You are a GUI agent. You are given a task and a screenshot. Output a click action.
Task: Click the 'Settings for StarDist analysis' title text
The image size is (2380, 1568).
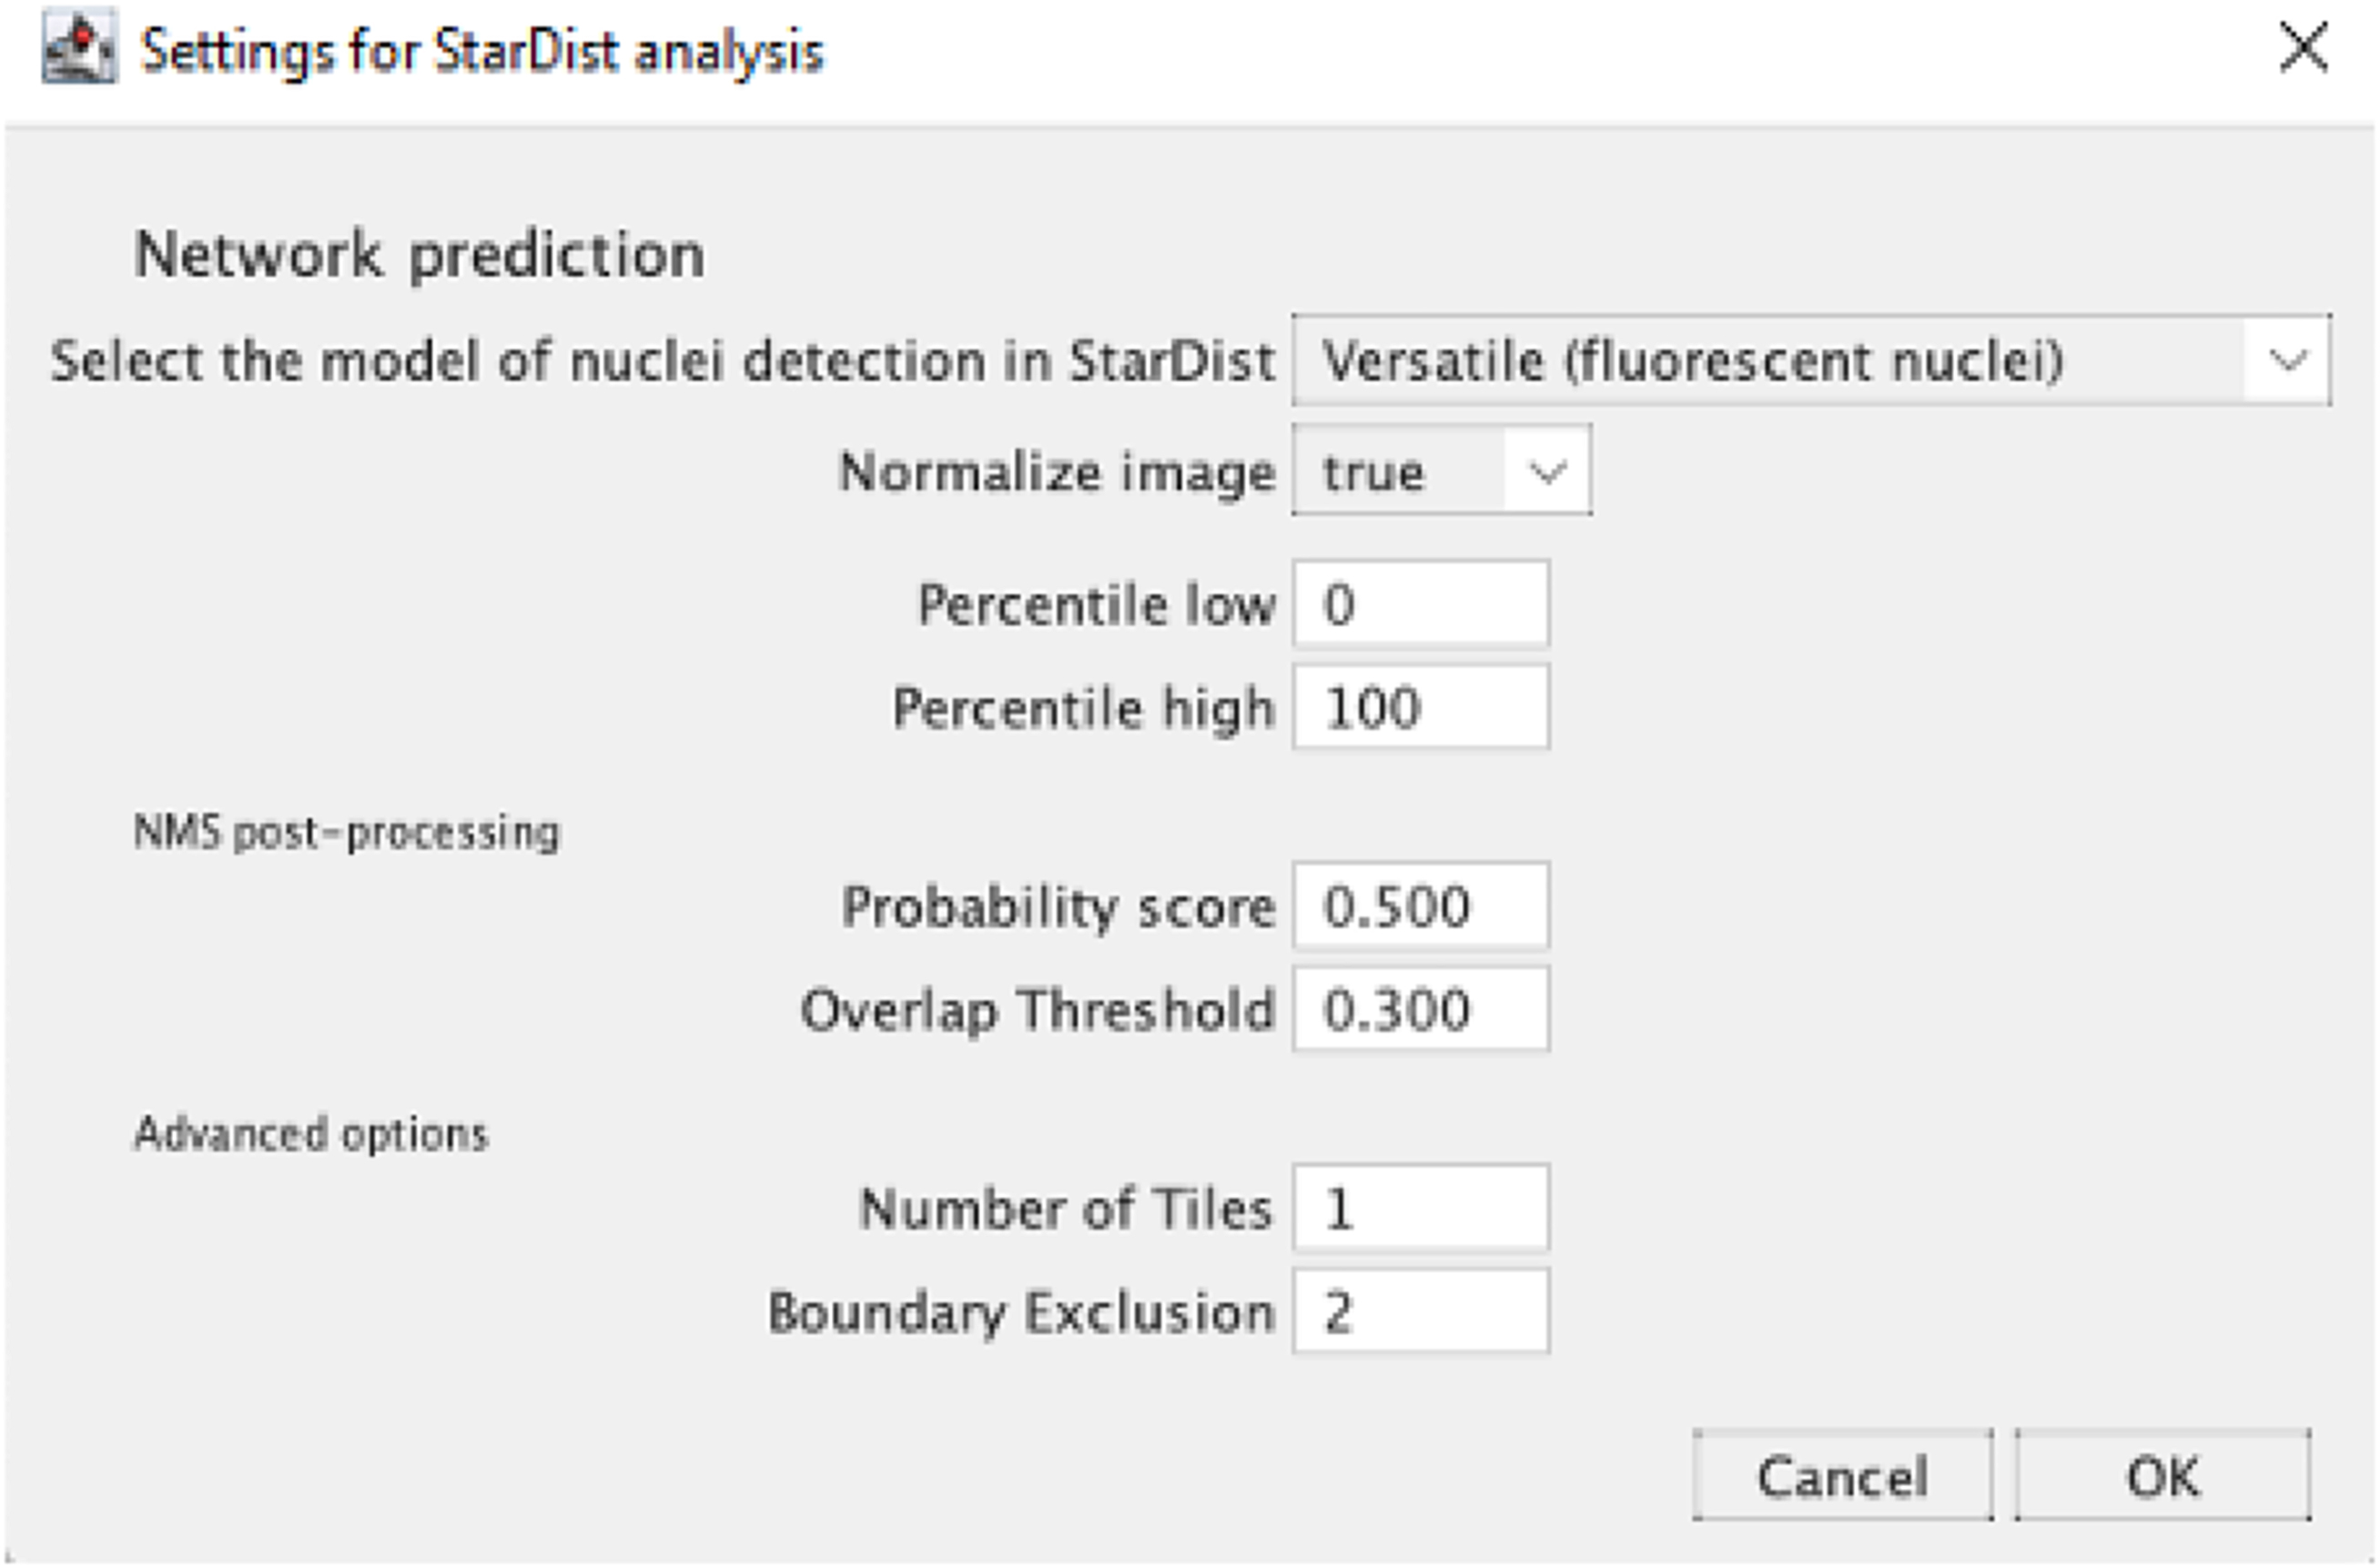click(482, 52)
